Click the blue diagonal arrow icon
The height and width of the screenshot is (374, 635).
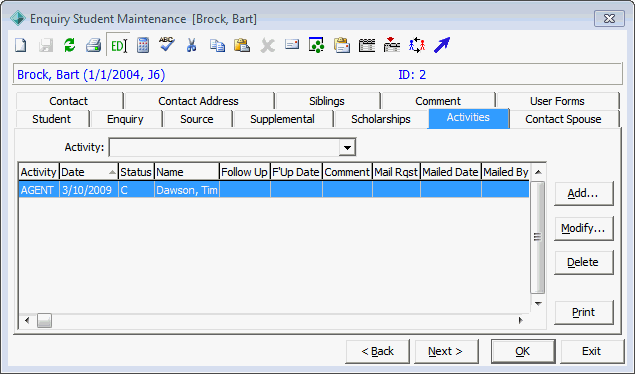pyautogui.click(x=442, y=45)
